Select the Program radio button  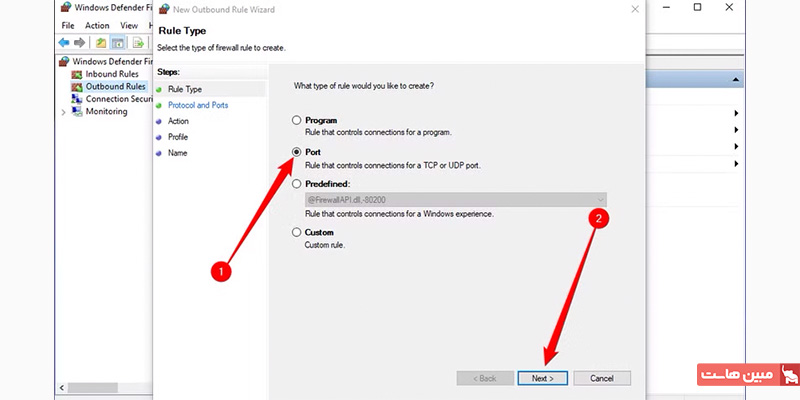[296, 120]
